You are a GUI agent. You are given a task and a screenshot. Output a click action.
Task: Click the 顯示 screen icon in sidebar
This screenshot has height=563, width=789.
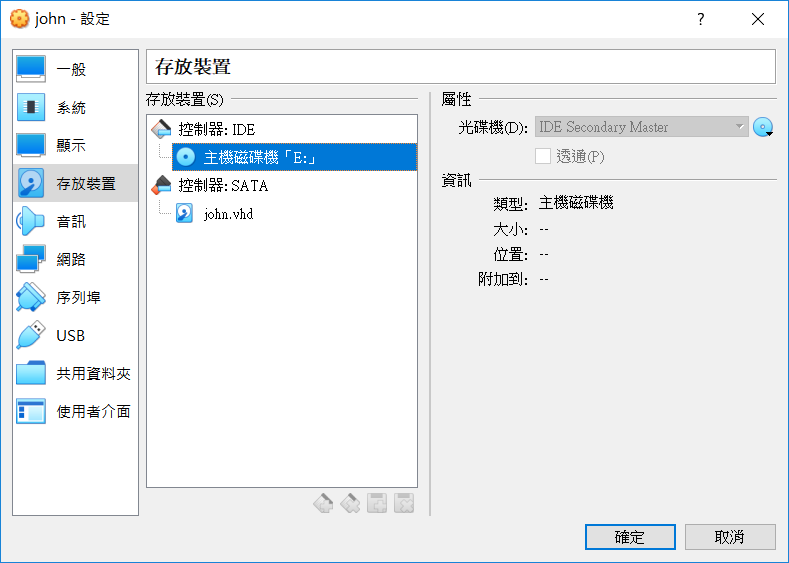coord(31,145)
